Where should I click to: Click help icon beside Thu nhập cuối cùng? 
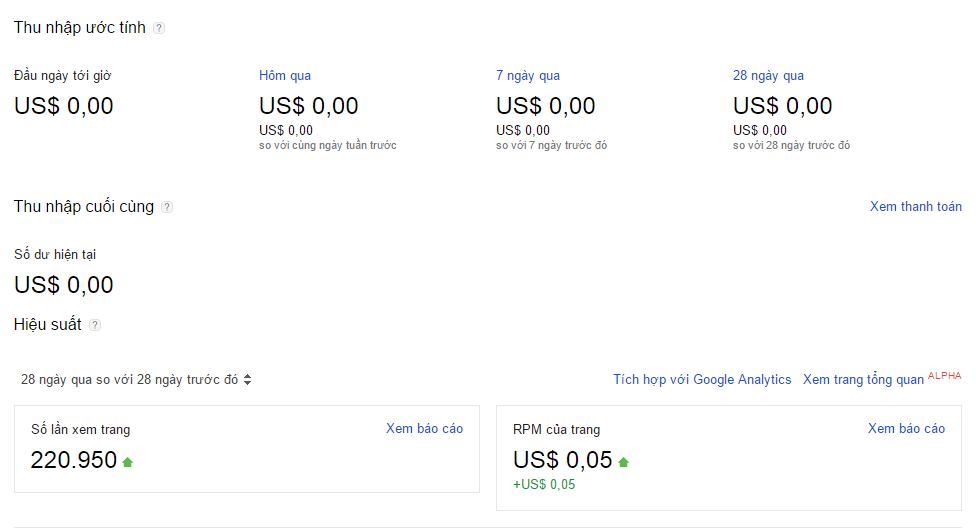click(x=167, y=207)
